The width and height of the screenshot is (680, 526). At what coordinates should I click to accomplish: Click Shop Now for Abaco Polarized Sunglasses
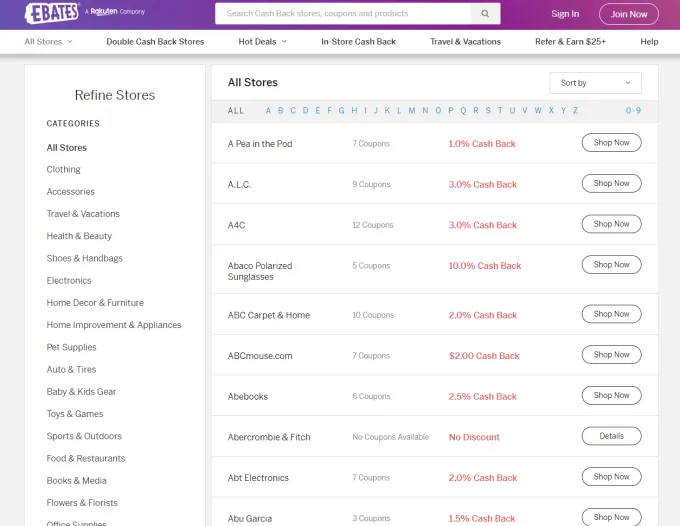[611, 265]
